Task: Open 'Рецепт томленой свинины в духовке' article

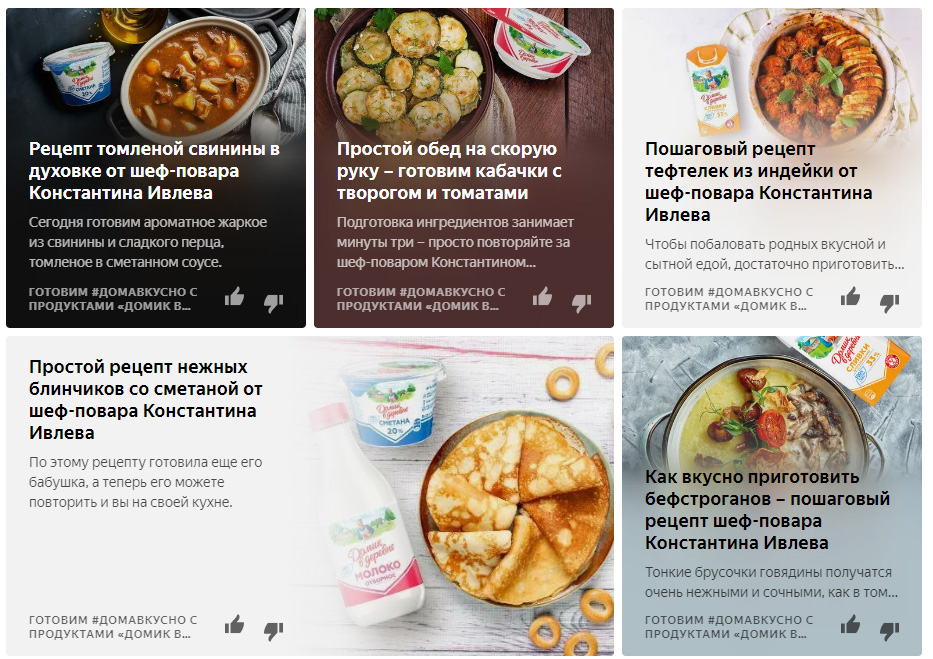Action: click(x=154, y=171)
